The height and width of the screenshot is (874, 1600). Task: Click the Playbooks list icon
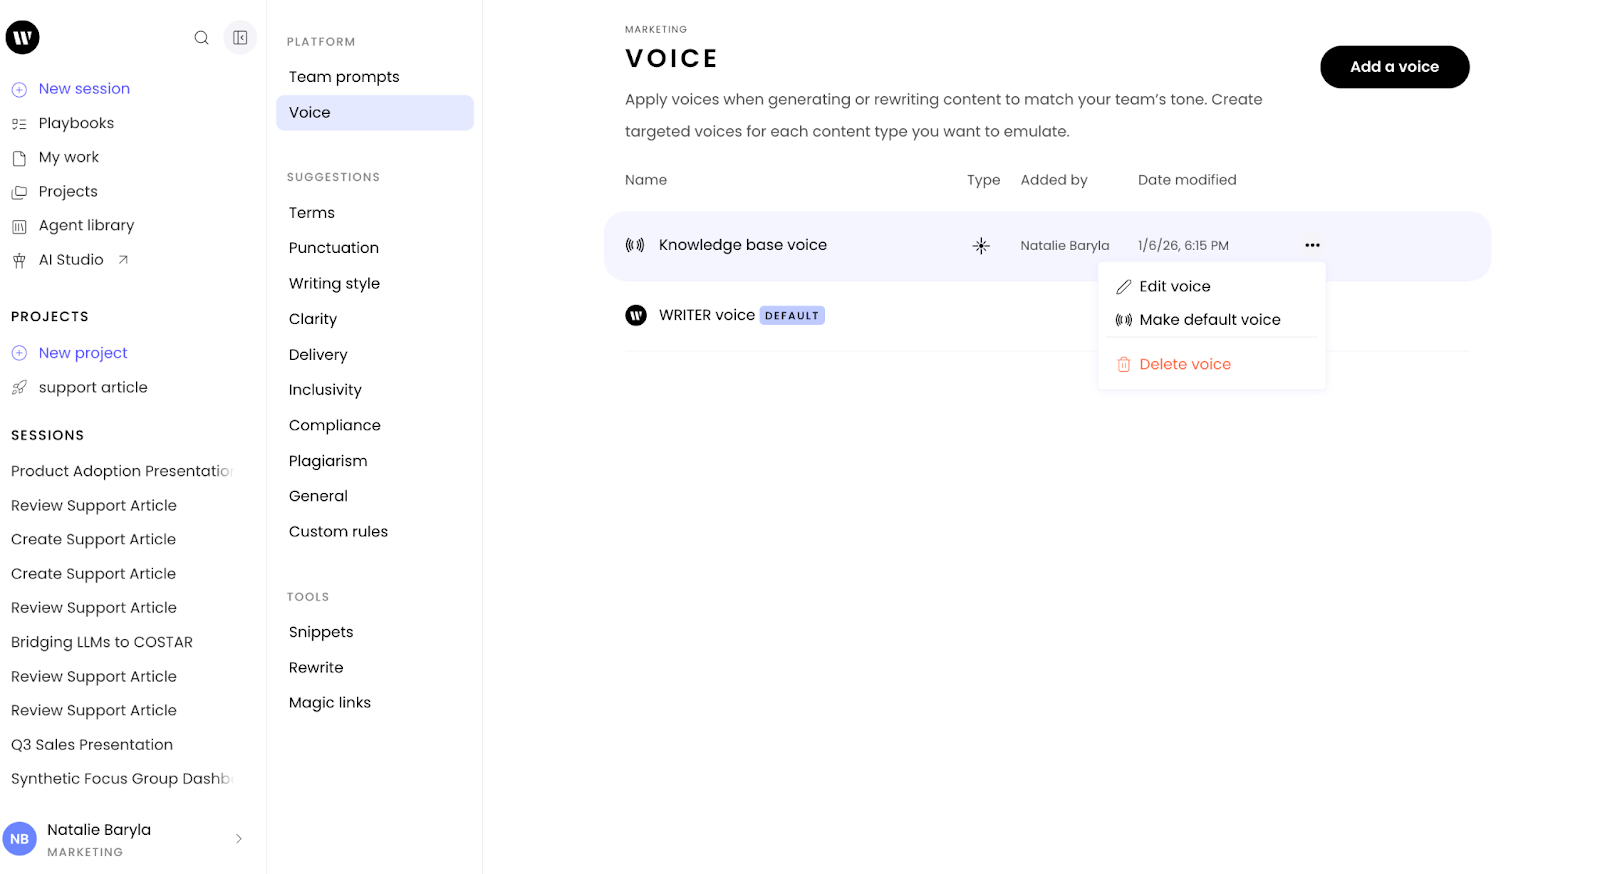[x=19, y=124]
